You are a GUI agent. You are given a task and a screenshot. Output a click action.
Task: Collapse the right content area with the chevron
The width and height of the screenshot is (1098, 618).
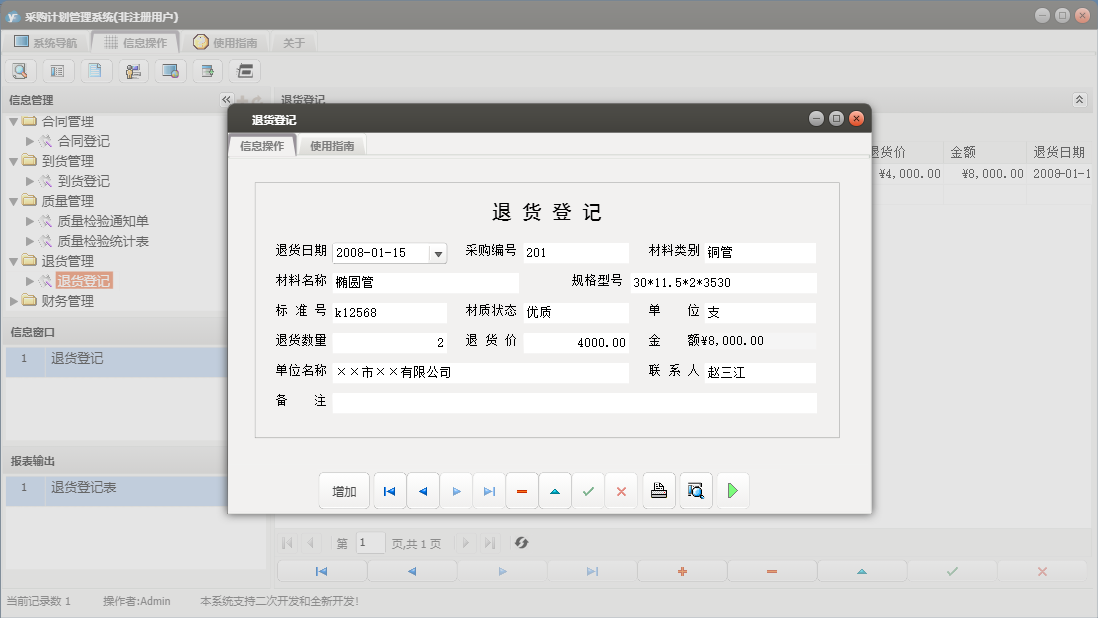click(x=1078, y=99)
